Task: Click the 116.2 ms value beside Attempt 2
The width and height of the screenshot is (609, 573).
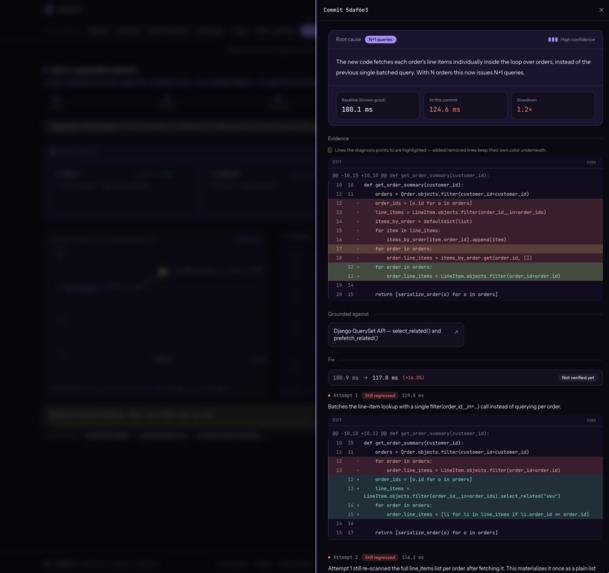Action: pyautogui.click(x=412, y=557)
